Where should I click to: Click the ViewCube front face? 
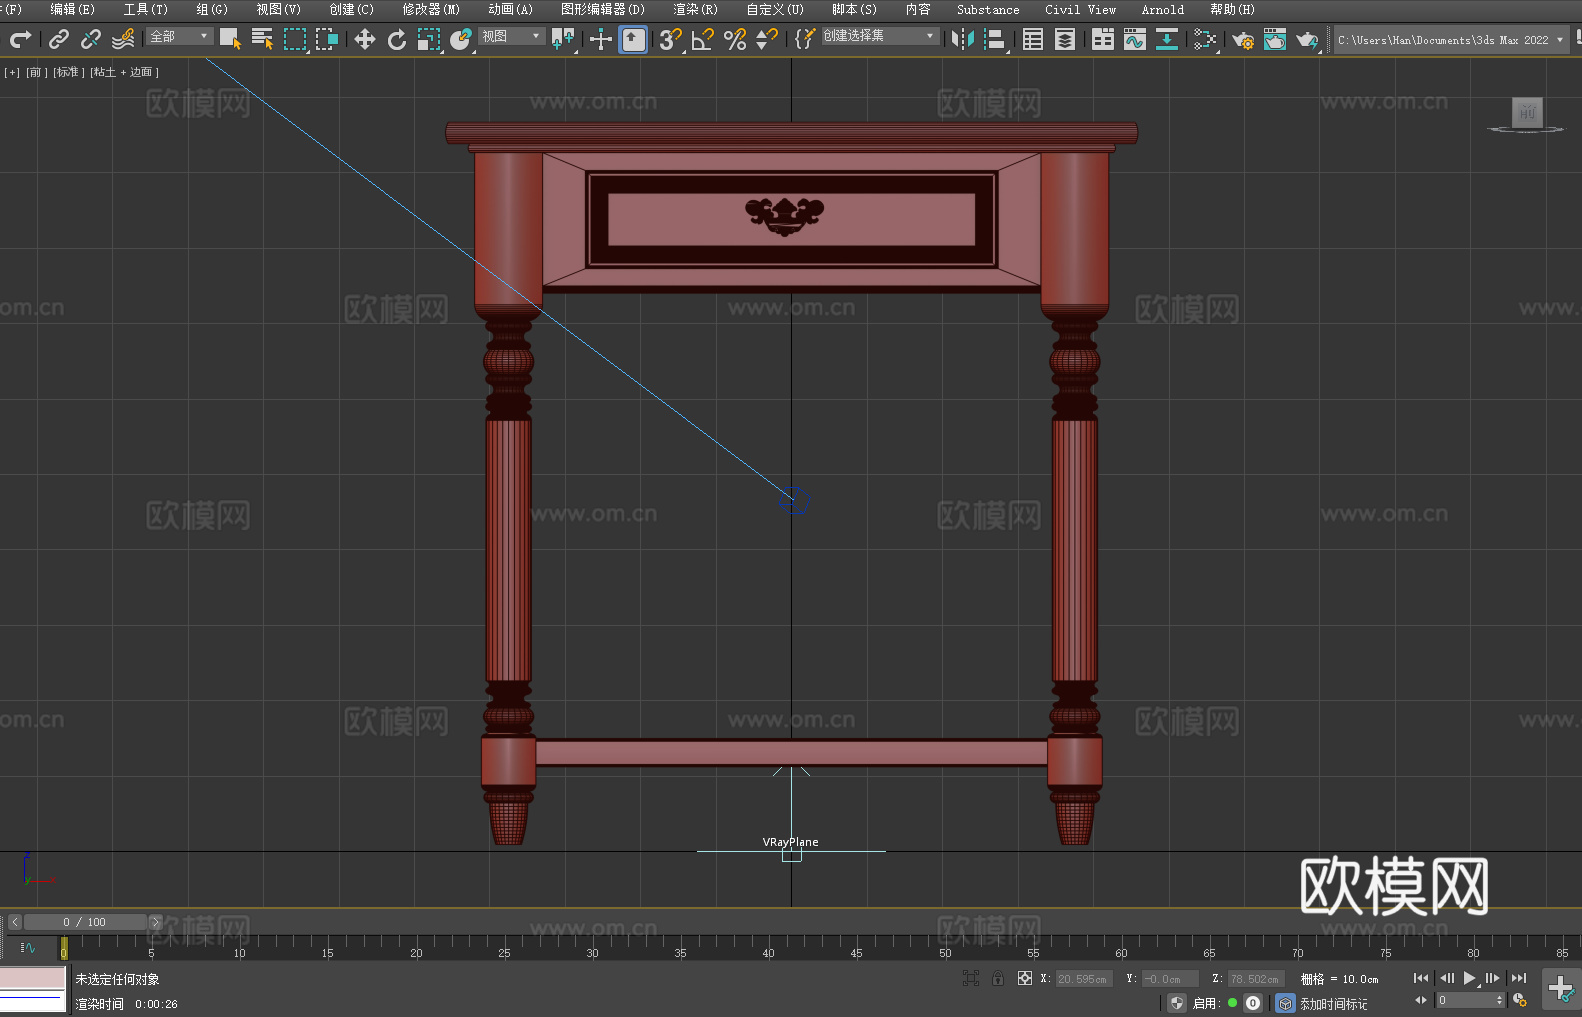click(x=1527, y=112)
